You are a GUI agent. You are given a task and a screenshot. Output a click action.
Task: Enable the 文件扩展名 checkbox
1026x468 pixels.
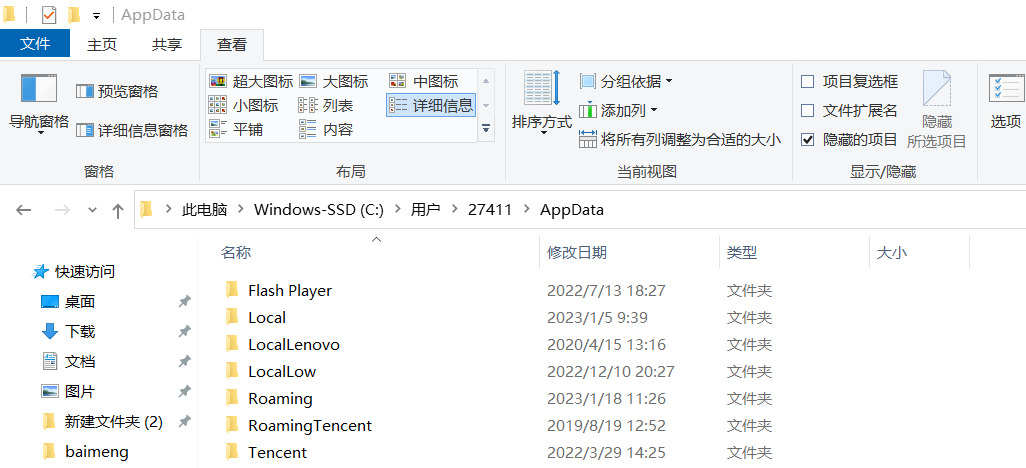pos(807,111)
